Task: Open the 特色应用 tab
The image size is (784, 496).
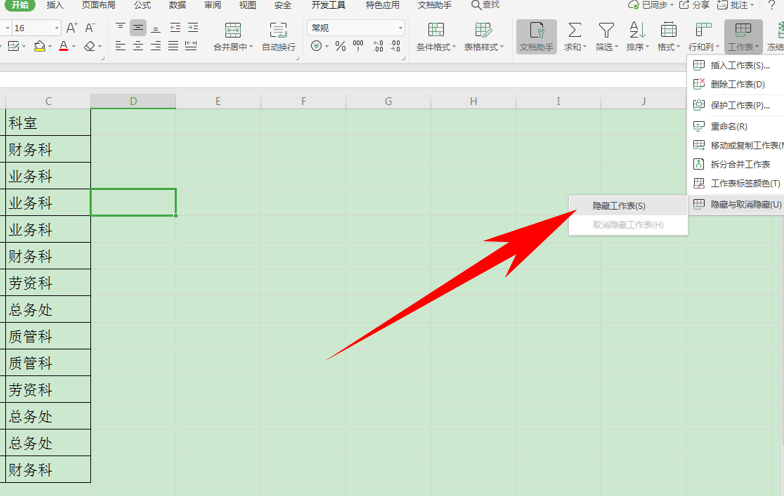Action: pos(382,5)
